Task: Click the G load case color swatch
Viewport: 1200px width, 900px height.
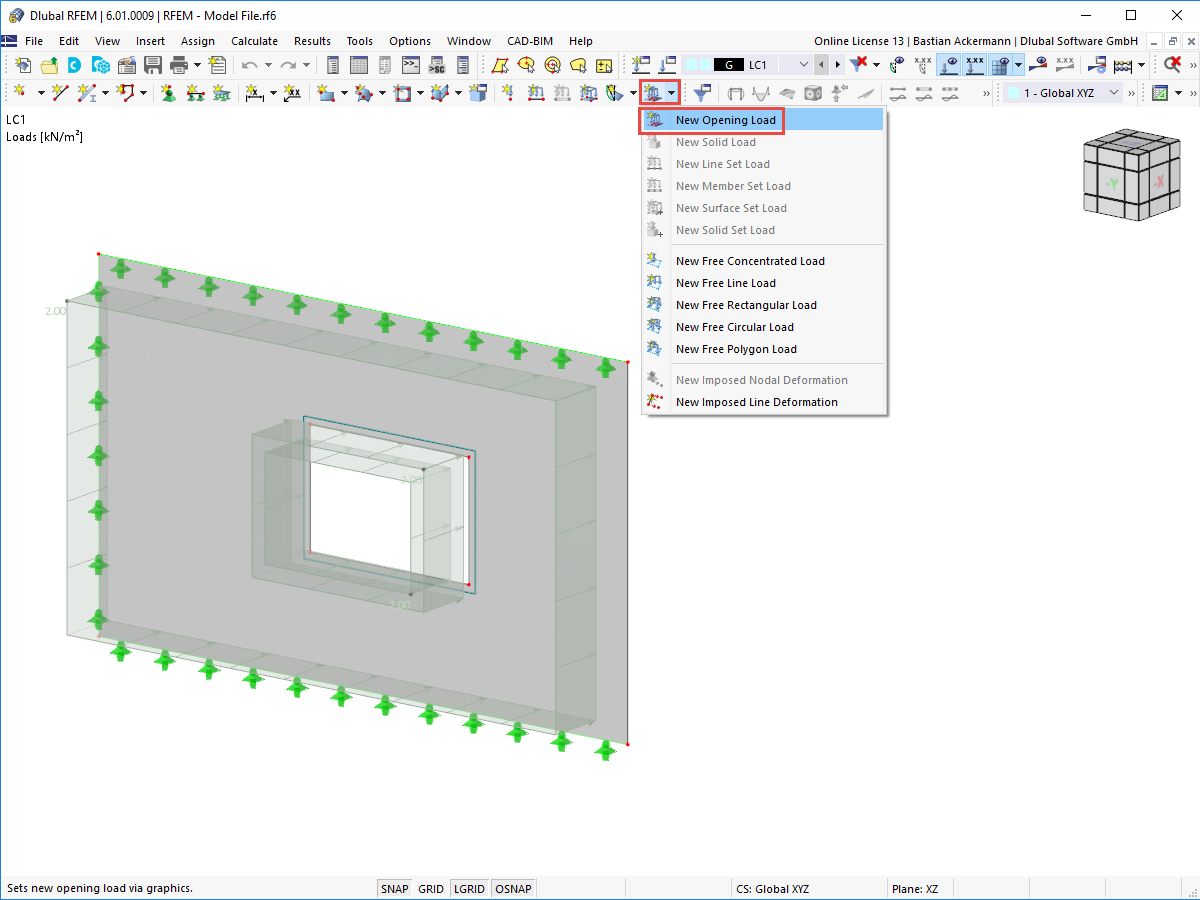Action: point(728,65)
